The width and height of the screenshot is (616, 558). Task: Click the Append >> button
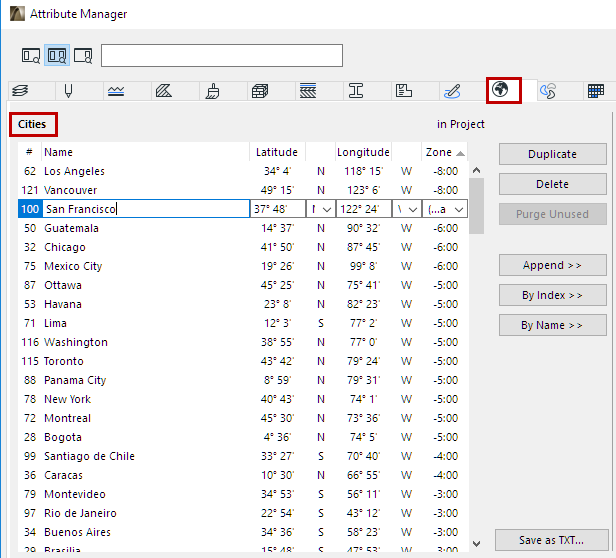(552, 265)
